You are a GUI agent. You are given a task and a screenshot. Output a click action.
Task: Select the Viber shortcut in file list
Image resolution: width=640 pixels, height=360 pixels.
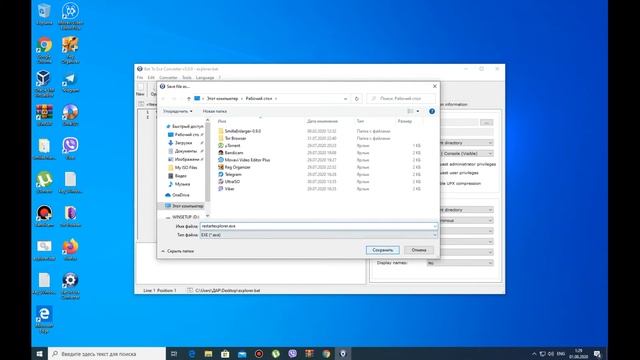(227, 189)
